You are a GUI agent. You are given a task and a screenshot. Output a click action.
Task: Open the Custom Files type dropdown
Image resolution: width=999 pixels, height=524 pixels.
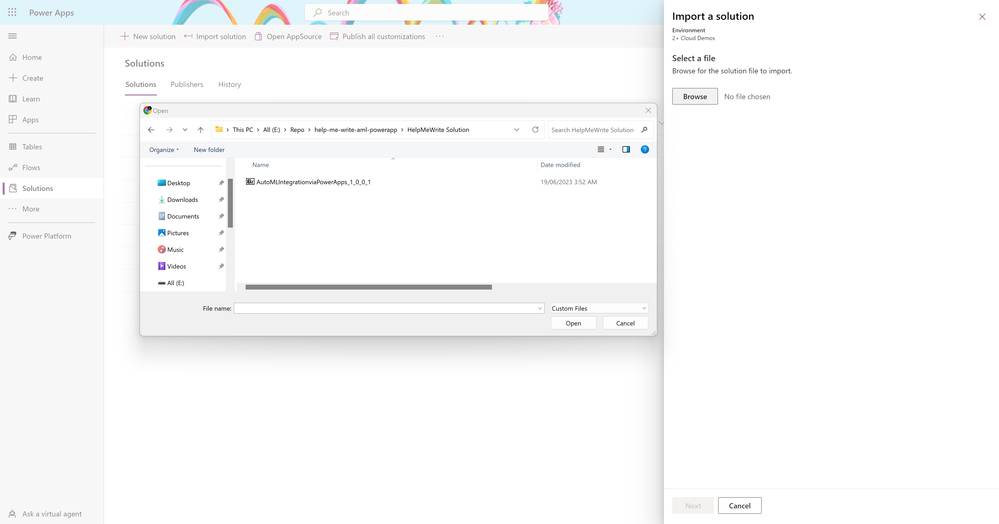coord(598,309)
